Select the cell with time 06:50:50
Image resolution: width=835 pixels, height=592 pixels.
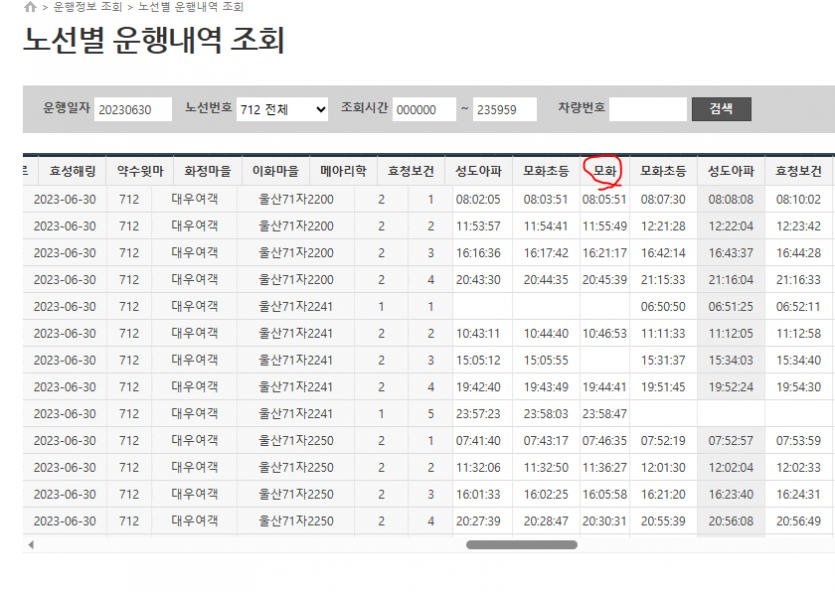(x=663, y=306)
